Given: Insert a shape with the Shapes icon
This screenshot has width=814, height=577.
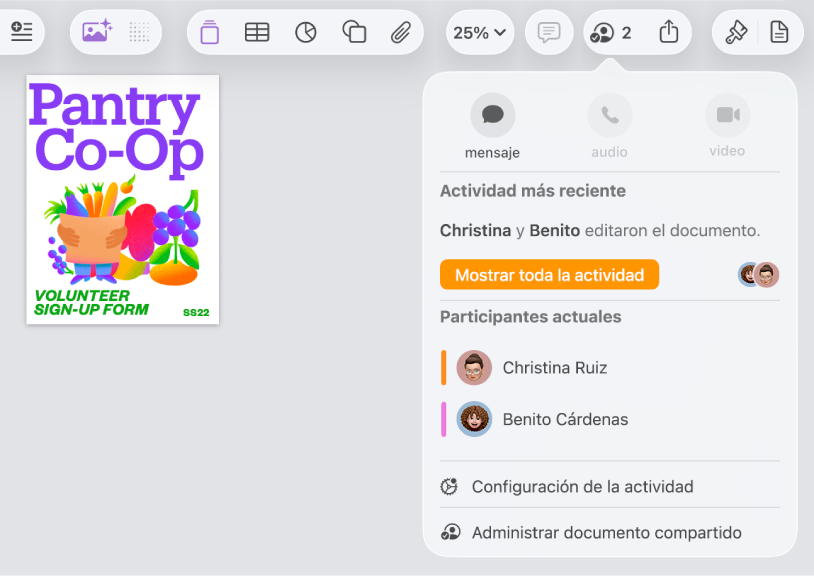Looking at the screenshot, I should pyautogui.click(x=354, y=32).
